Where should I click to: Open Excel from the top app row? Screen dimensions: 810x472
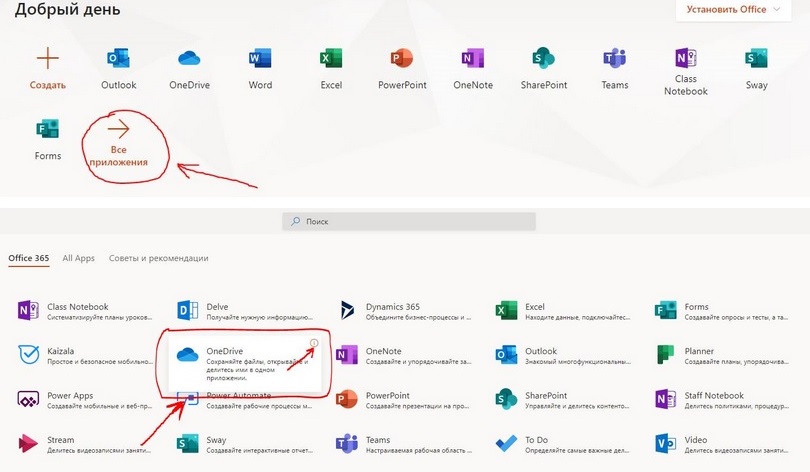[331, 68]
